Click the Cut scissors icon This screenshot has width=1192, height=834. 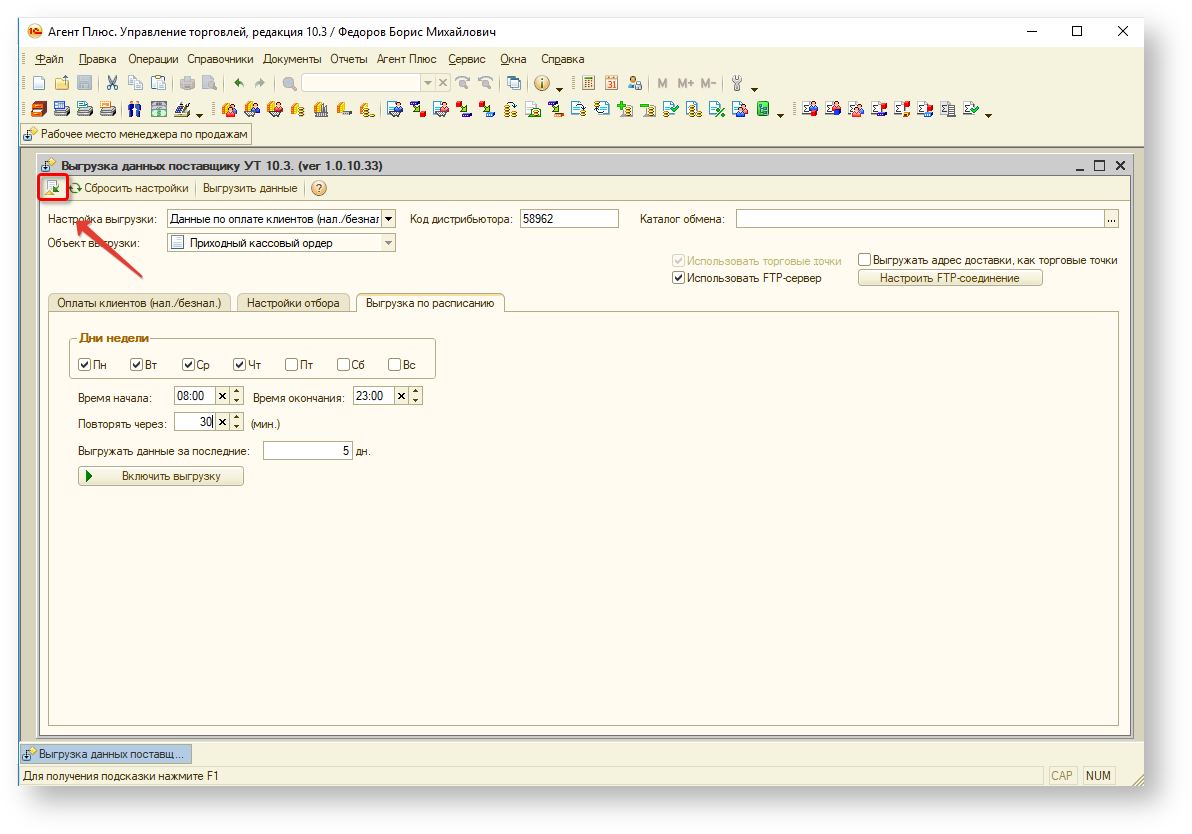pos(112,83)
